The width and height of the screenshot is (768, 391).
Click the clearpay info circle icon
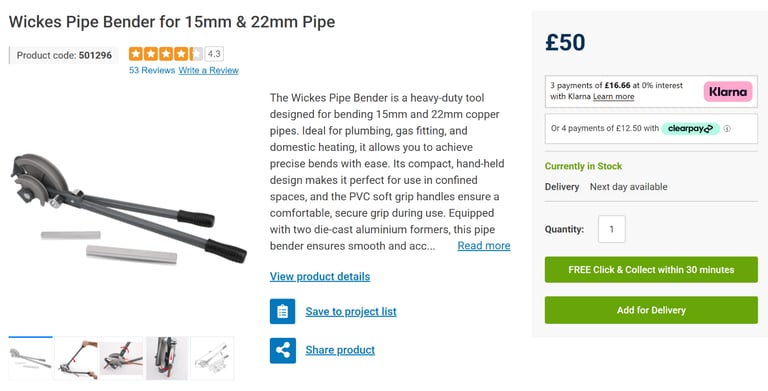tap(727, 128)
